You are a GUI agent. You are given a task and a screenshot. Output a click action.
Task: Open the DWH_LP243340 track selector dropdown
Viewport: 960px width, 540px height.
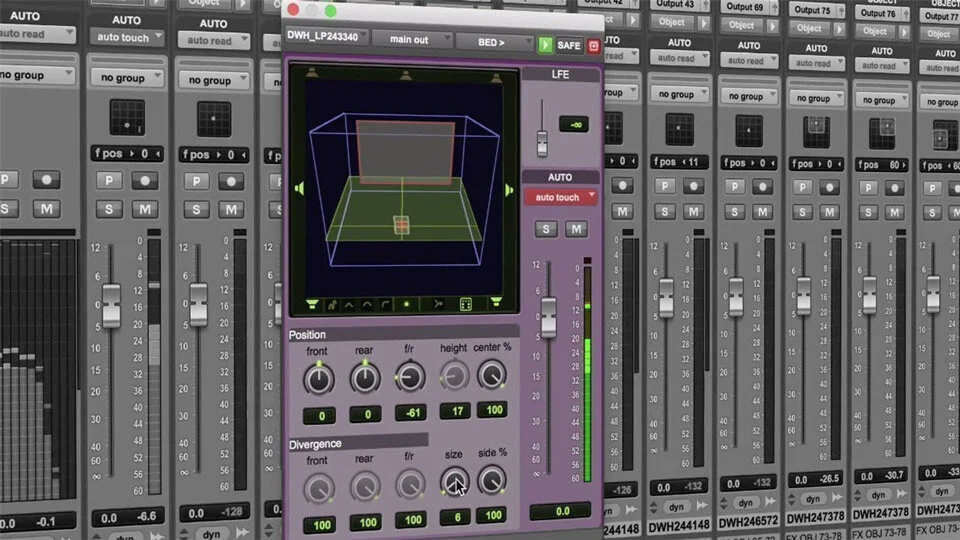click(327, 36)
